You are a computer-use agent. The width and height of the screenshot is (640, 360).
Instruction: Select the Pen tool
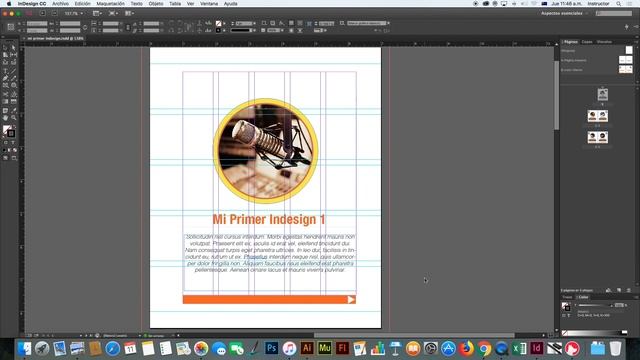point(5,78)
